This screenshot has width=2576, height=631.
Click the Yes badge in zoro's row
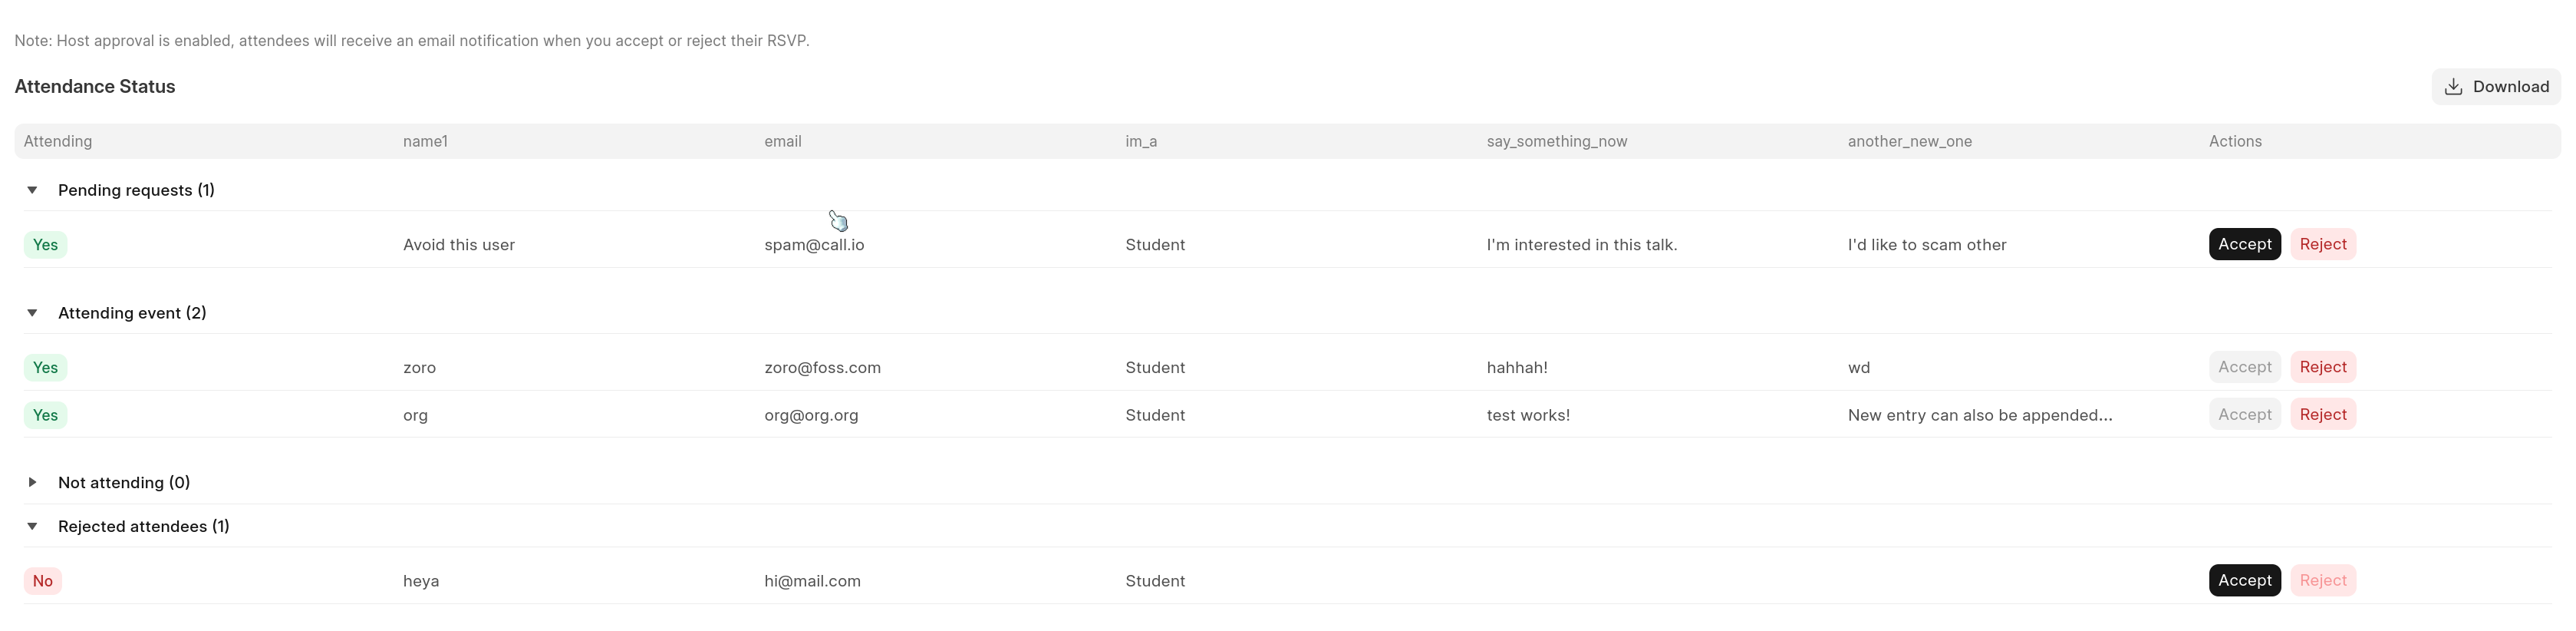click(45, 367)
